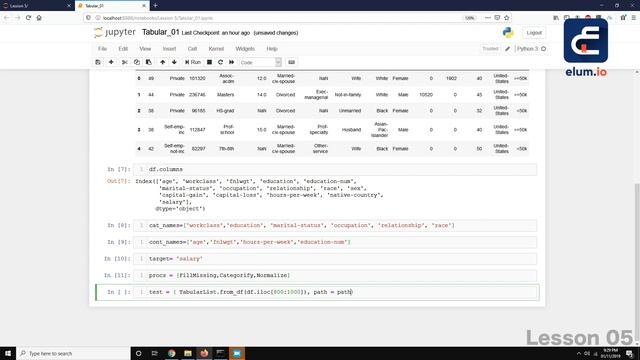Click the cat_names code cell
The width and height of the screenshot is (640, 360).
[x=334, y=225]
